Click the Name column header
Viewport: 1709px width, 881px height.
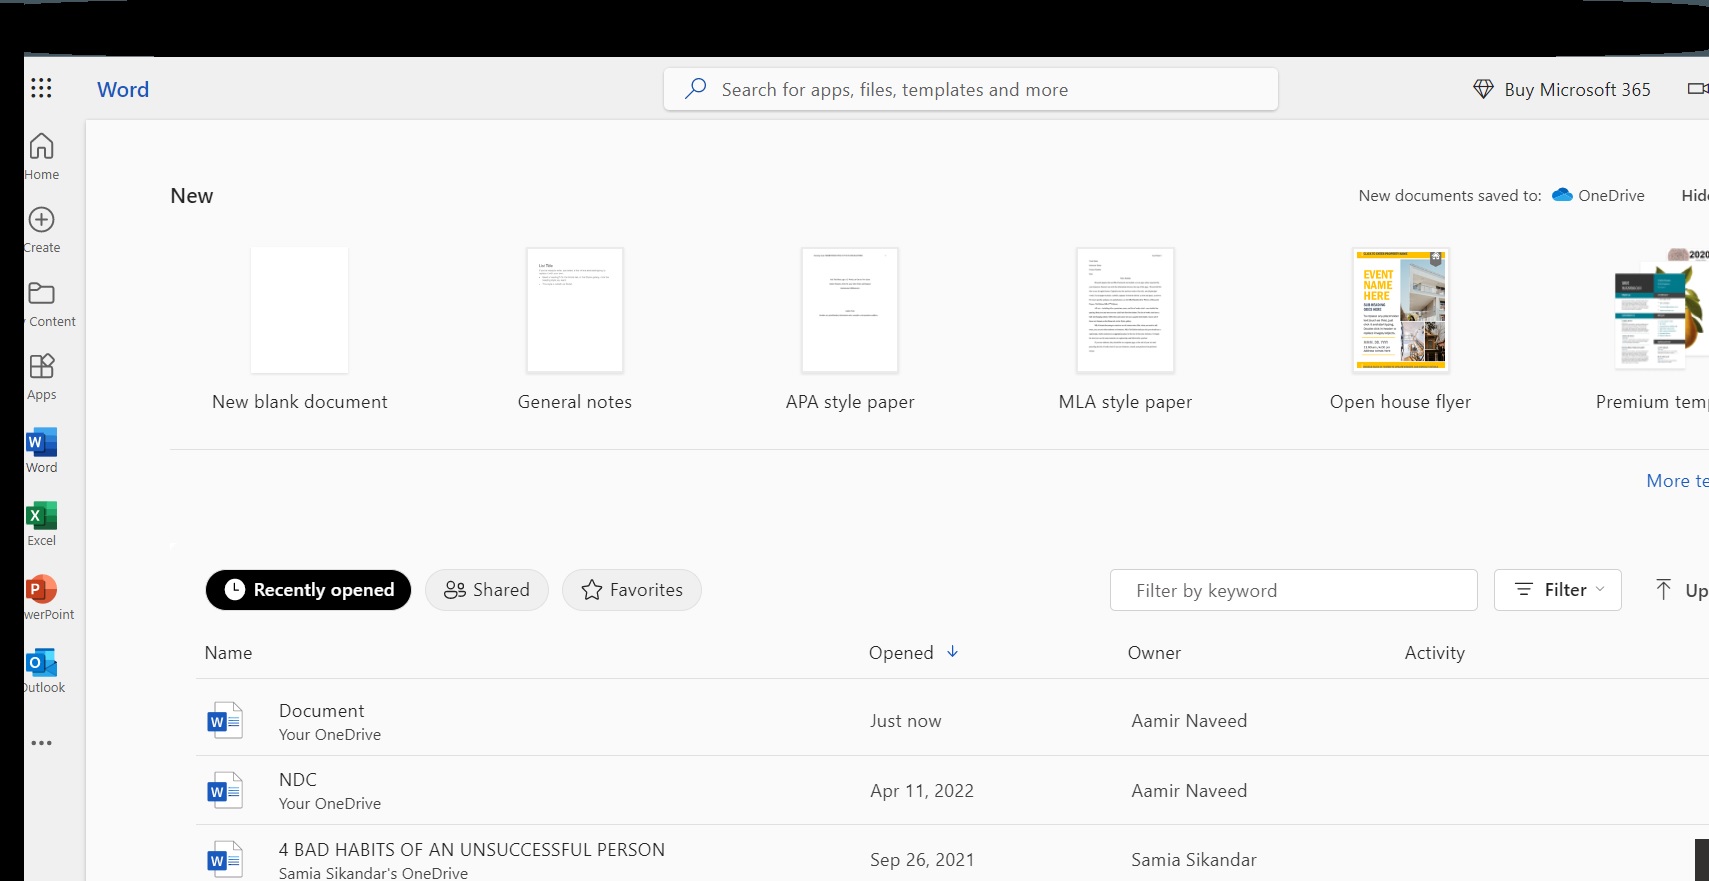click(228, 653)
